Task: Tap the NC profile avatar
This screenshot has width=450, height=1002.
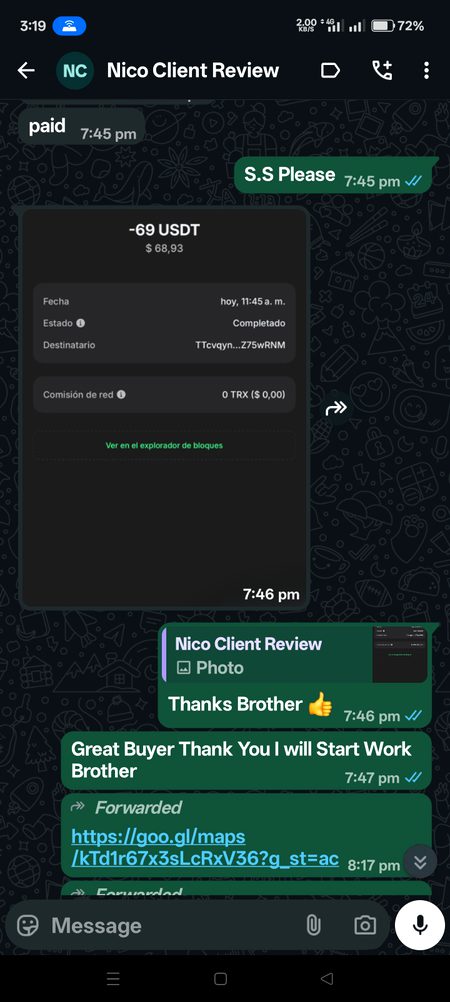Action: (x=75, y=70)
